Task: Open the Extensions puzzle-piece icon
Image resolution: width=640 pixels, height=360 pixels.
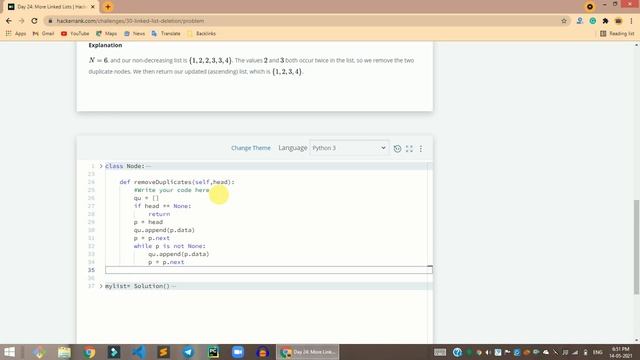Action: pyautogui.click(x=606, y=21)
